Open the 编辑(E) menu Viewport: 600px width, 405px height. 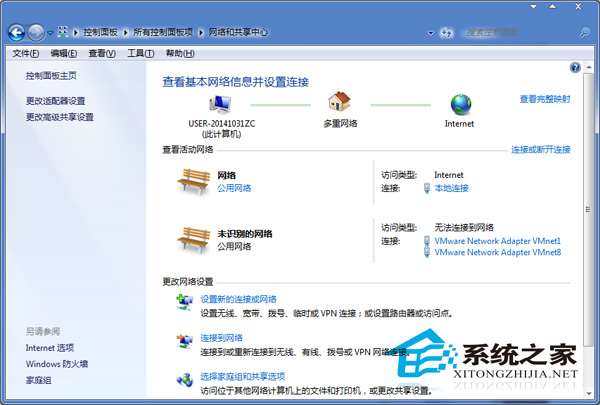(64, 54)
